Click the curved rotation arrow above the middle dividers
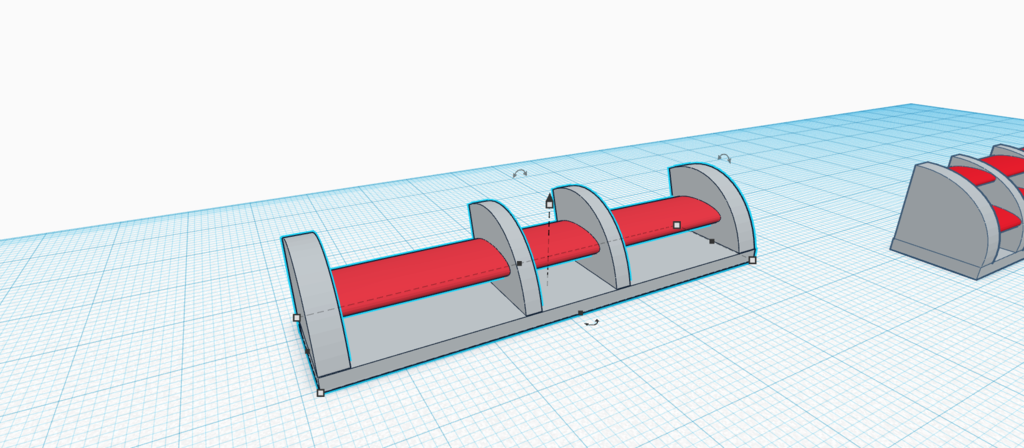 click(x=520, y=173)
